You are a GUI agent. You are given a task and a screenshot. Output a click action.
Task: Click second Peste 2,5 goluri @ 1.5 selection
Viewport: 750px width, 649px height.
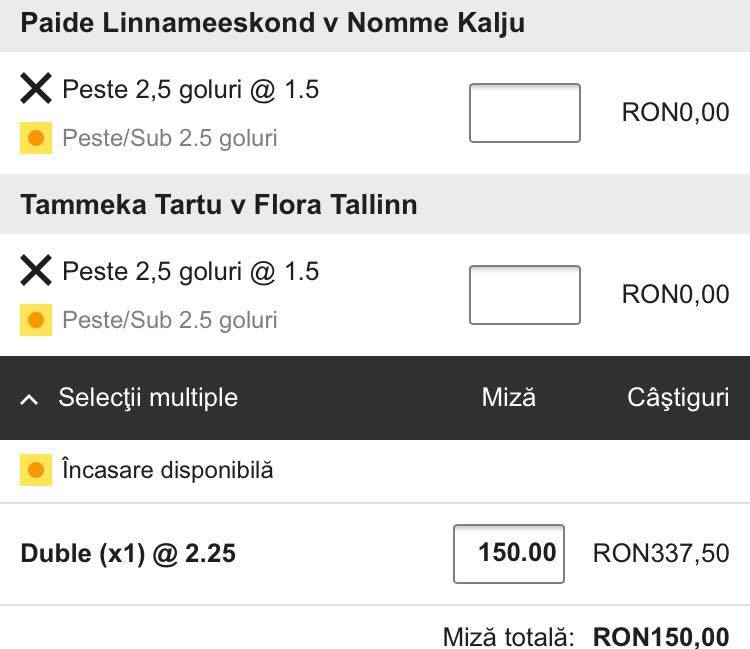[x=191, y=272]
